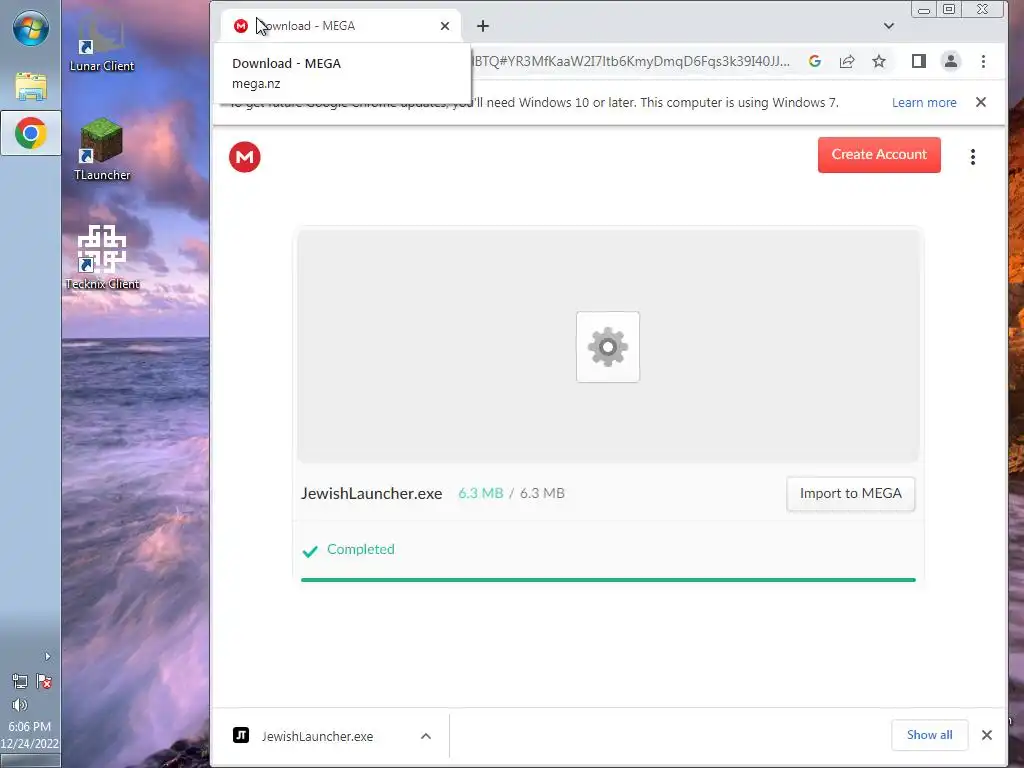
Task: Open the Chrome profile avatar
Action: (x=951, y=61)
